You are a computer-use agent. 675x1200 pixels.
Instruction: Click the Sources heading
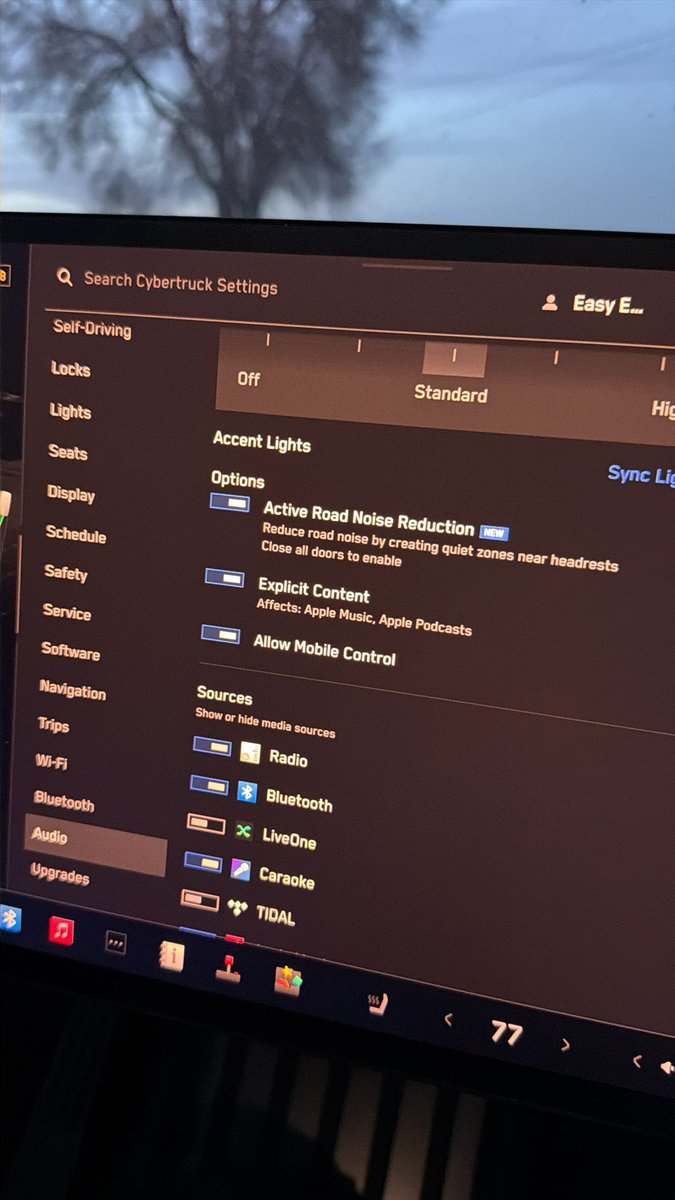[x=225, y=696]
